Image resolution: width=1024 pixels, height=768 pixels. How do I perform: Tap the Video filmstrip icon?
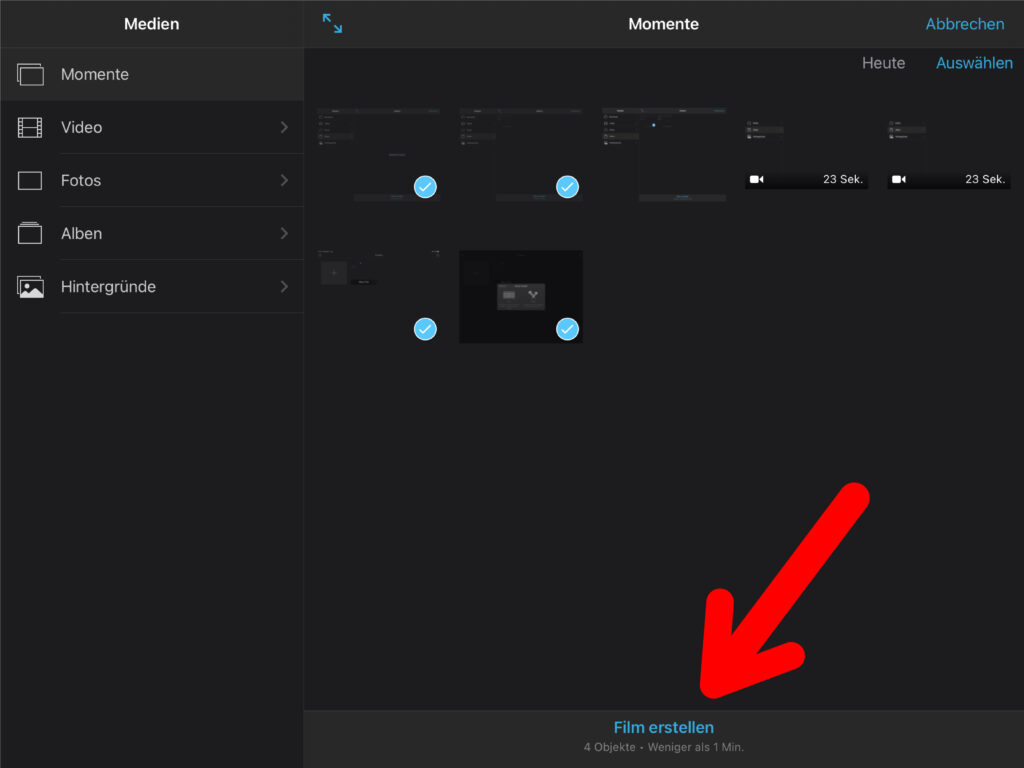(31, 127)
